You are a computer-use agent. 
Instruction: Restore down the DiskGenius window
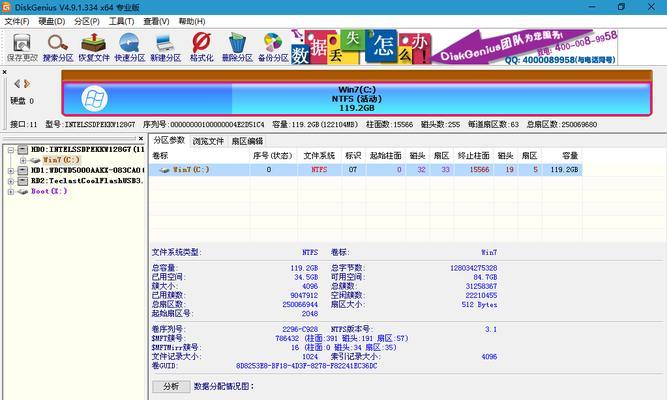pyautogui.click(x=621, y=7)
